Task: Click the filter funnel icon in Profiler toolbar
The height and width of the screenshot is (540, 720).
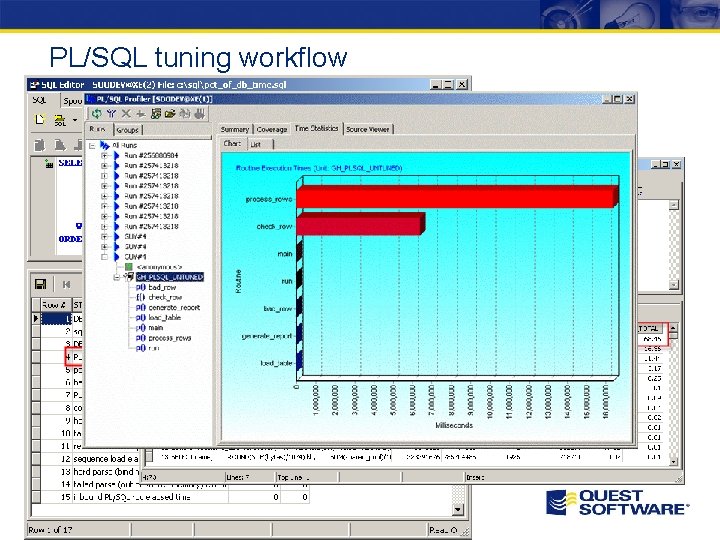Action: point(111,113)
